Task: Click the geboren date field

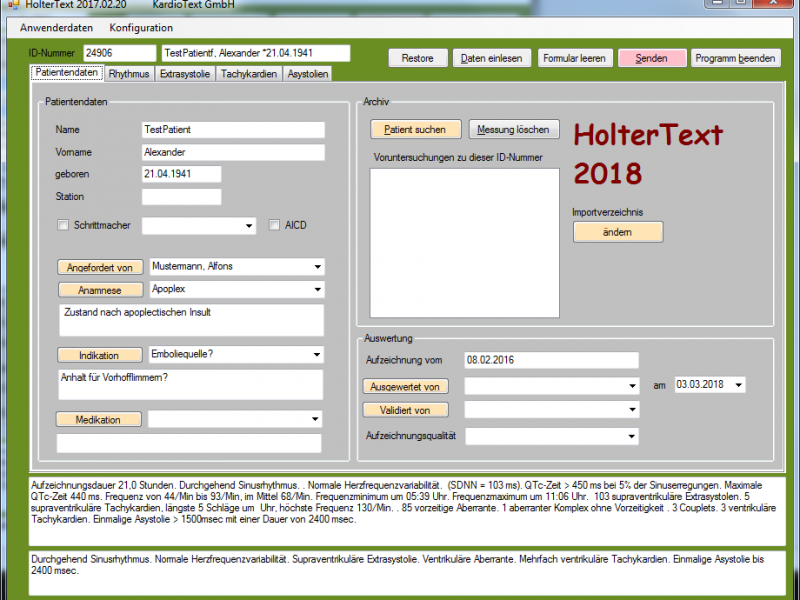Action: click(182, 174)
